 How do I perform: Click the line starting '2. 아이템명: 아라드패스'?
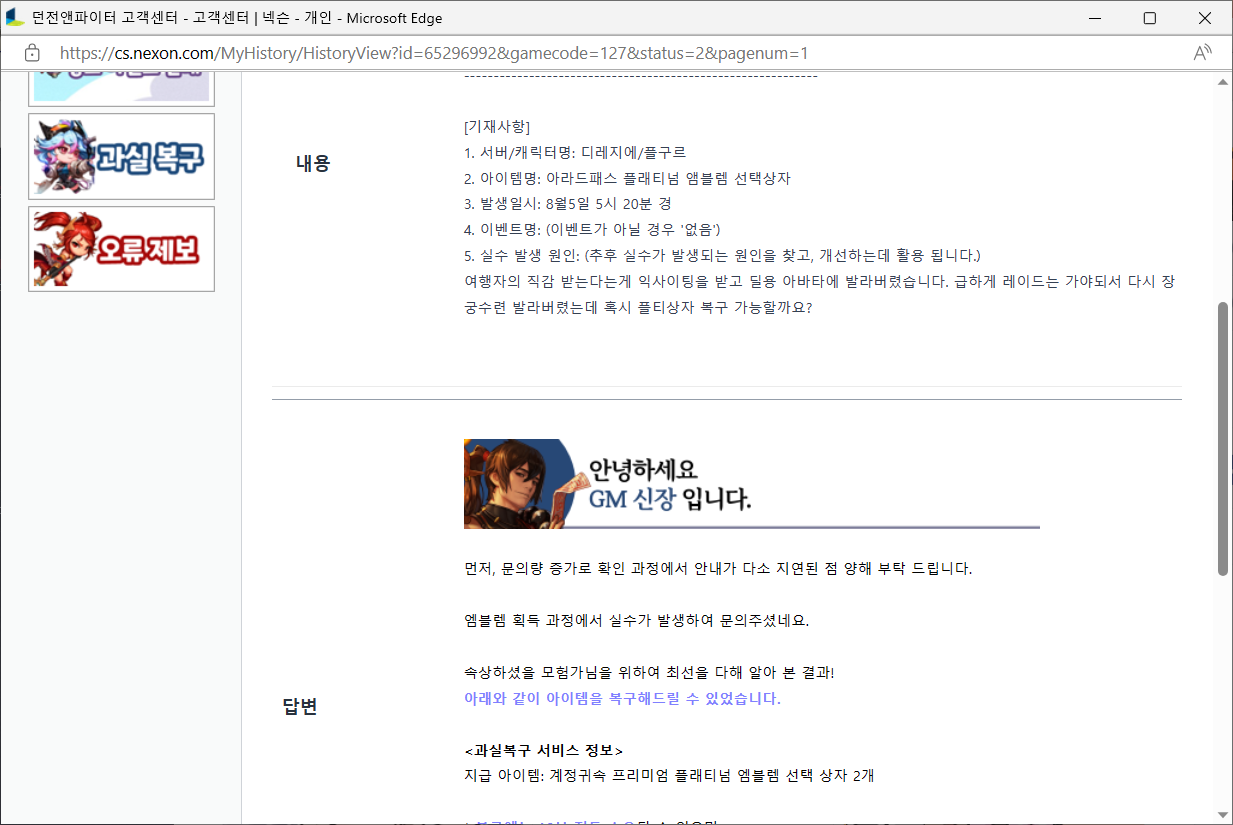click(628, 179)
